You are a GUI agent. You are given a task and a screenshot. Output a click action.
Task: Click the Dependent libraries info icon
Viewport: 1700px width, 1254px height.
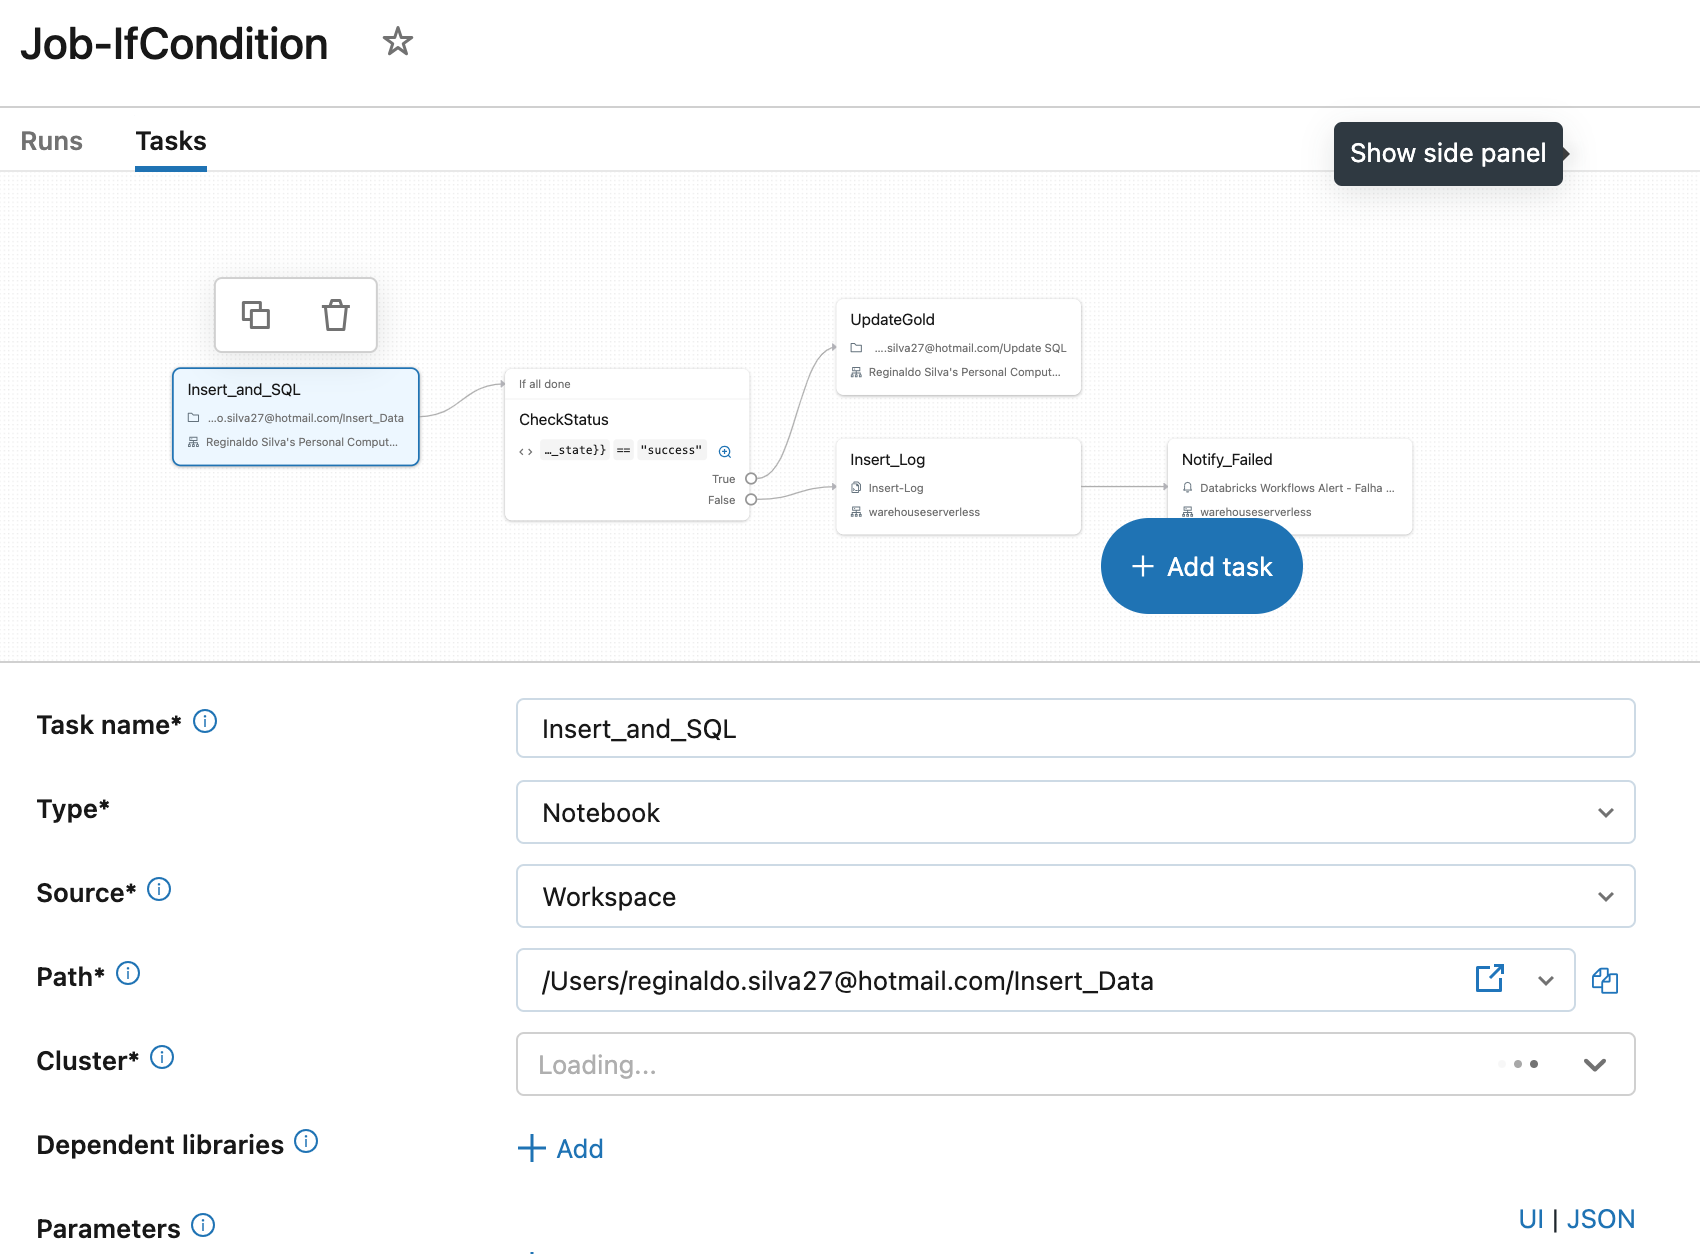pyautogui.click(x=306, y=1141)
